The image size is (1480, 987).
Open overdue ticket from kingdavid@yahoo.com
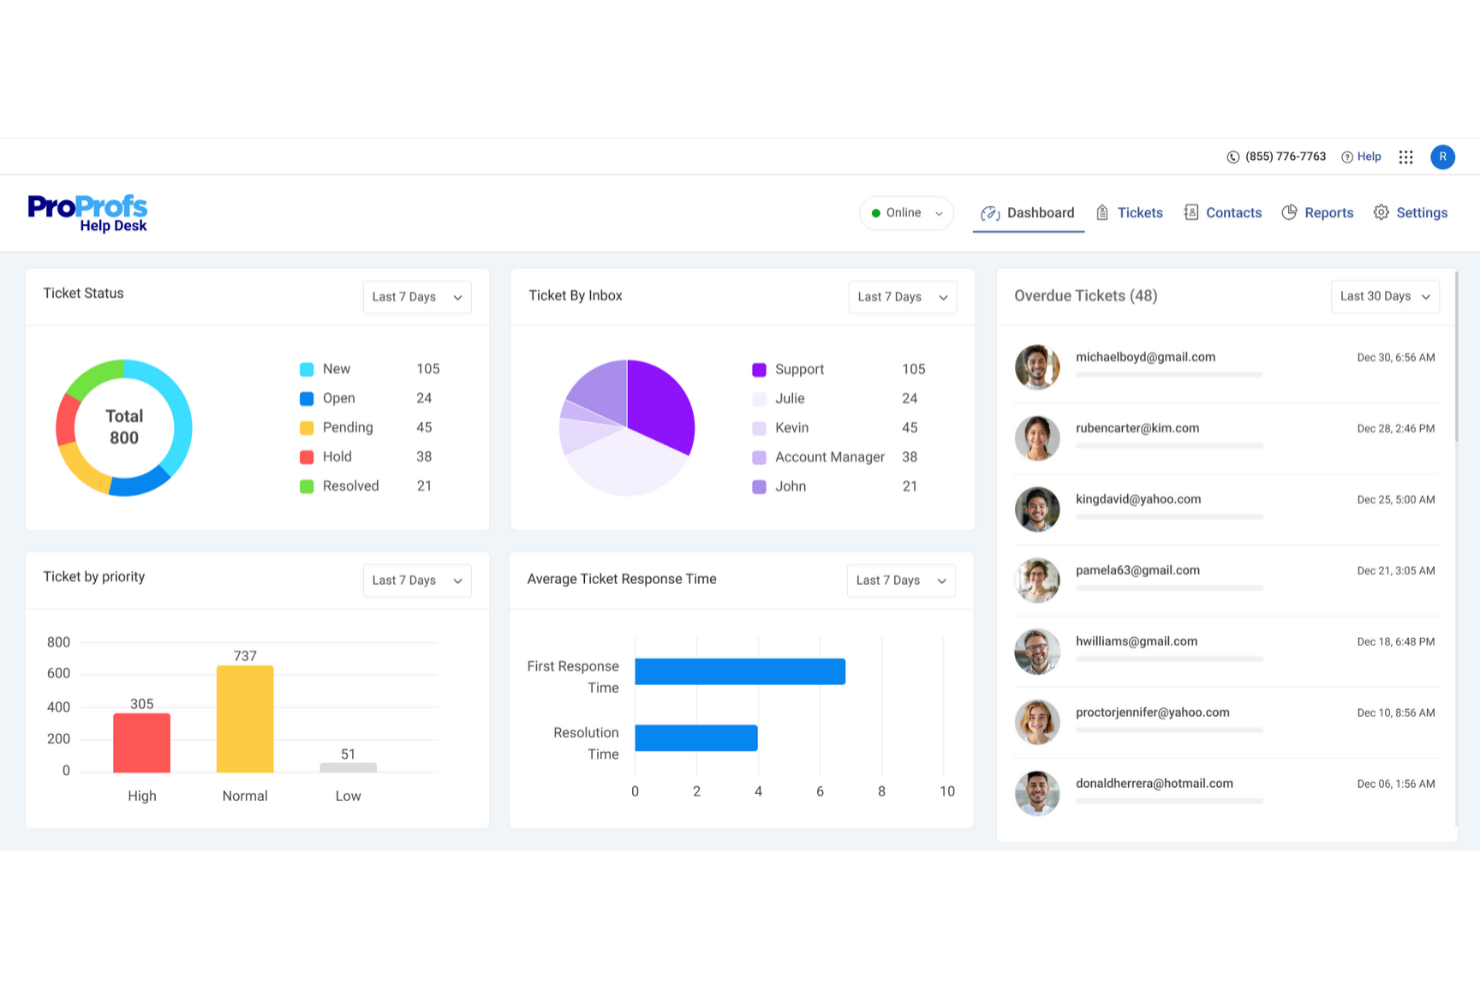coord(1226,509)
